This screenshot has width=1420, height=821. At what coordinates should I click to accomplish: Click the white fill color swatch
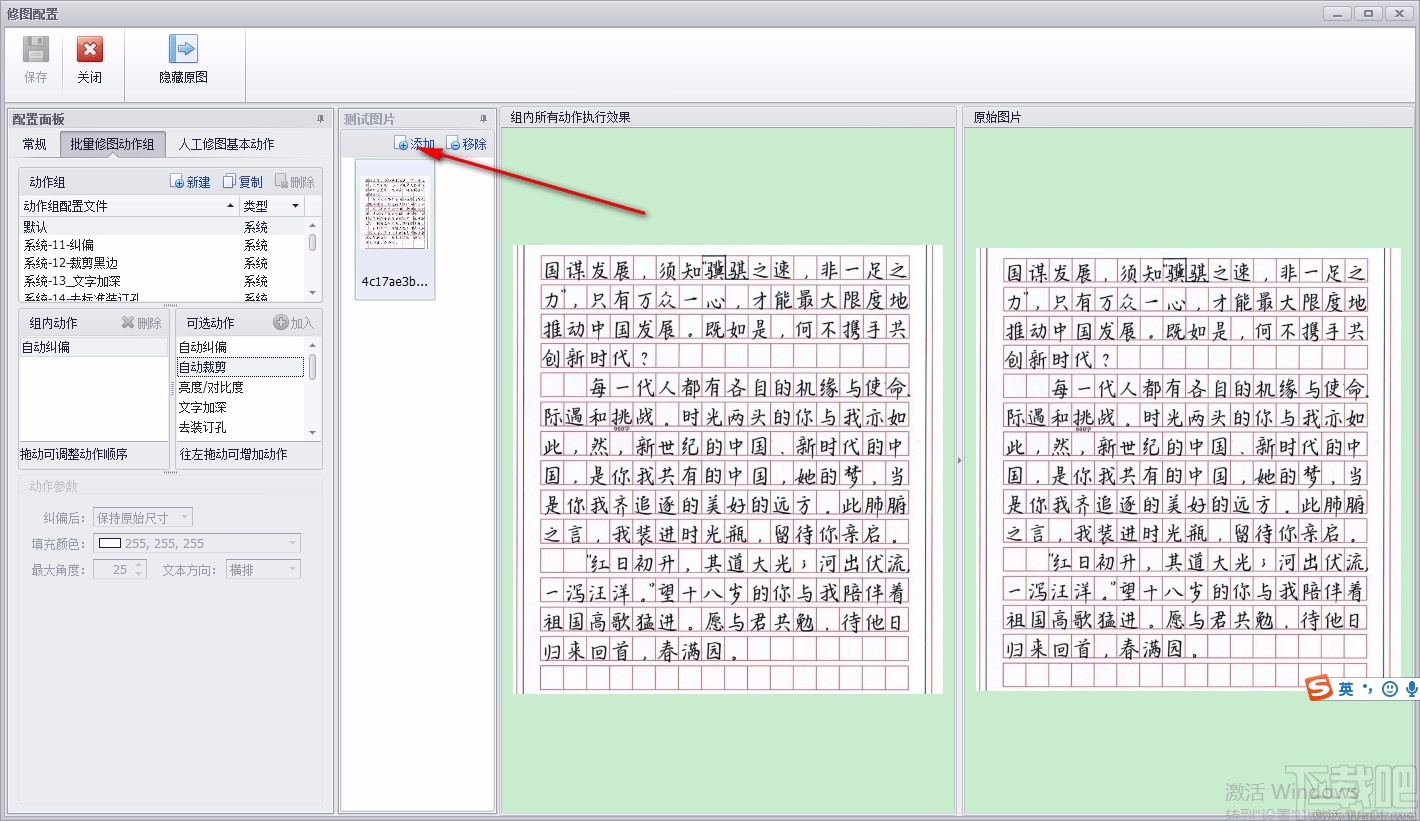pyautogui.click(x=109, y=544)
